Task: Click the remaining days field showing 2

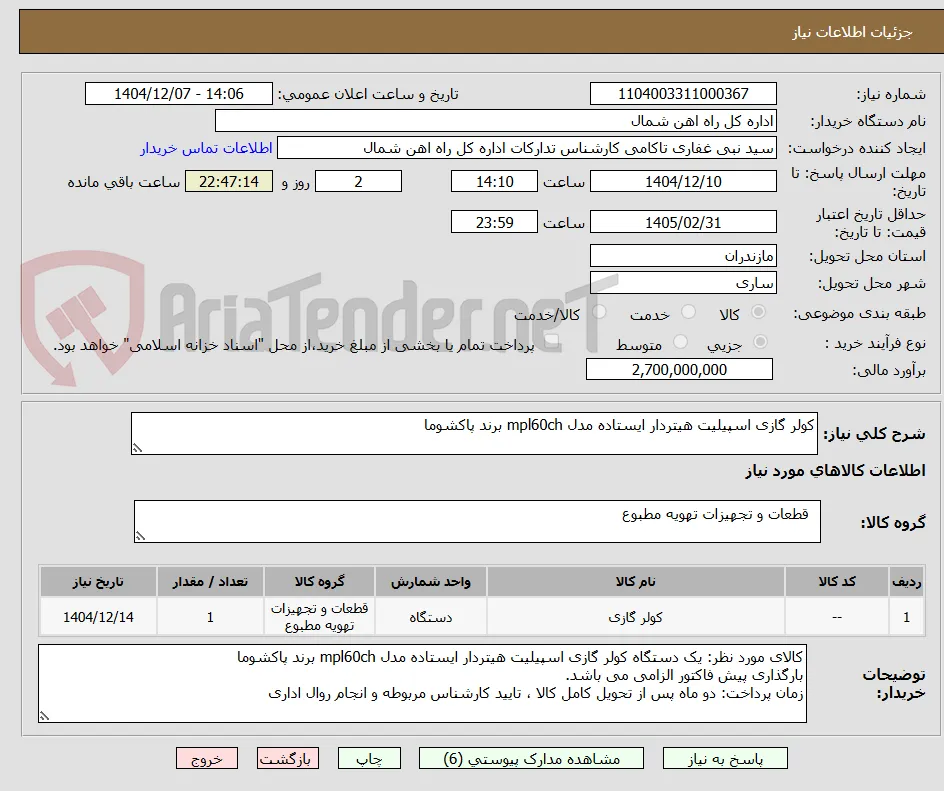Action: point(358,181)
